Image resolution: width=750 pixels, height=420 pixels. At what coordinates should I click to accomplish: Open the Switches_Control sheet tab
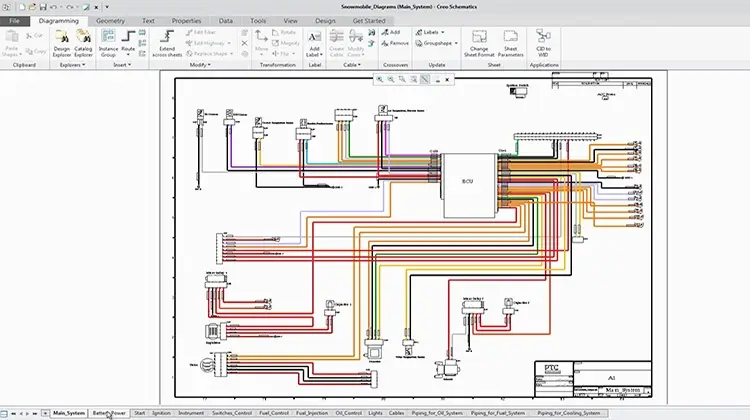pos(232,413)
